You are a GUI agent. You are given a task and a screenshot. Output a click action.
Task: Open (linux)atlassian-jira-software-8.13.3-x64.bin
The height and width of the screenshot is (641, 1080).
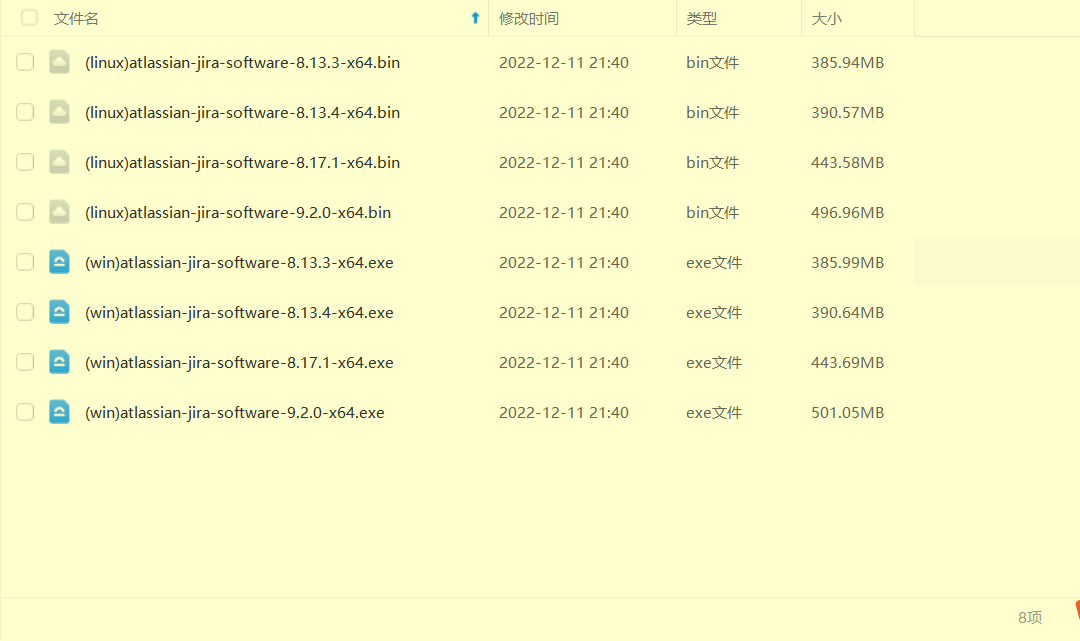[x=242, y=63]
